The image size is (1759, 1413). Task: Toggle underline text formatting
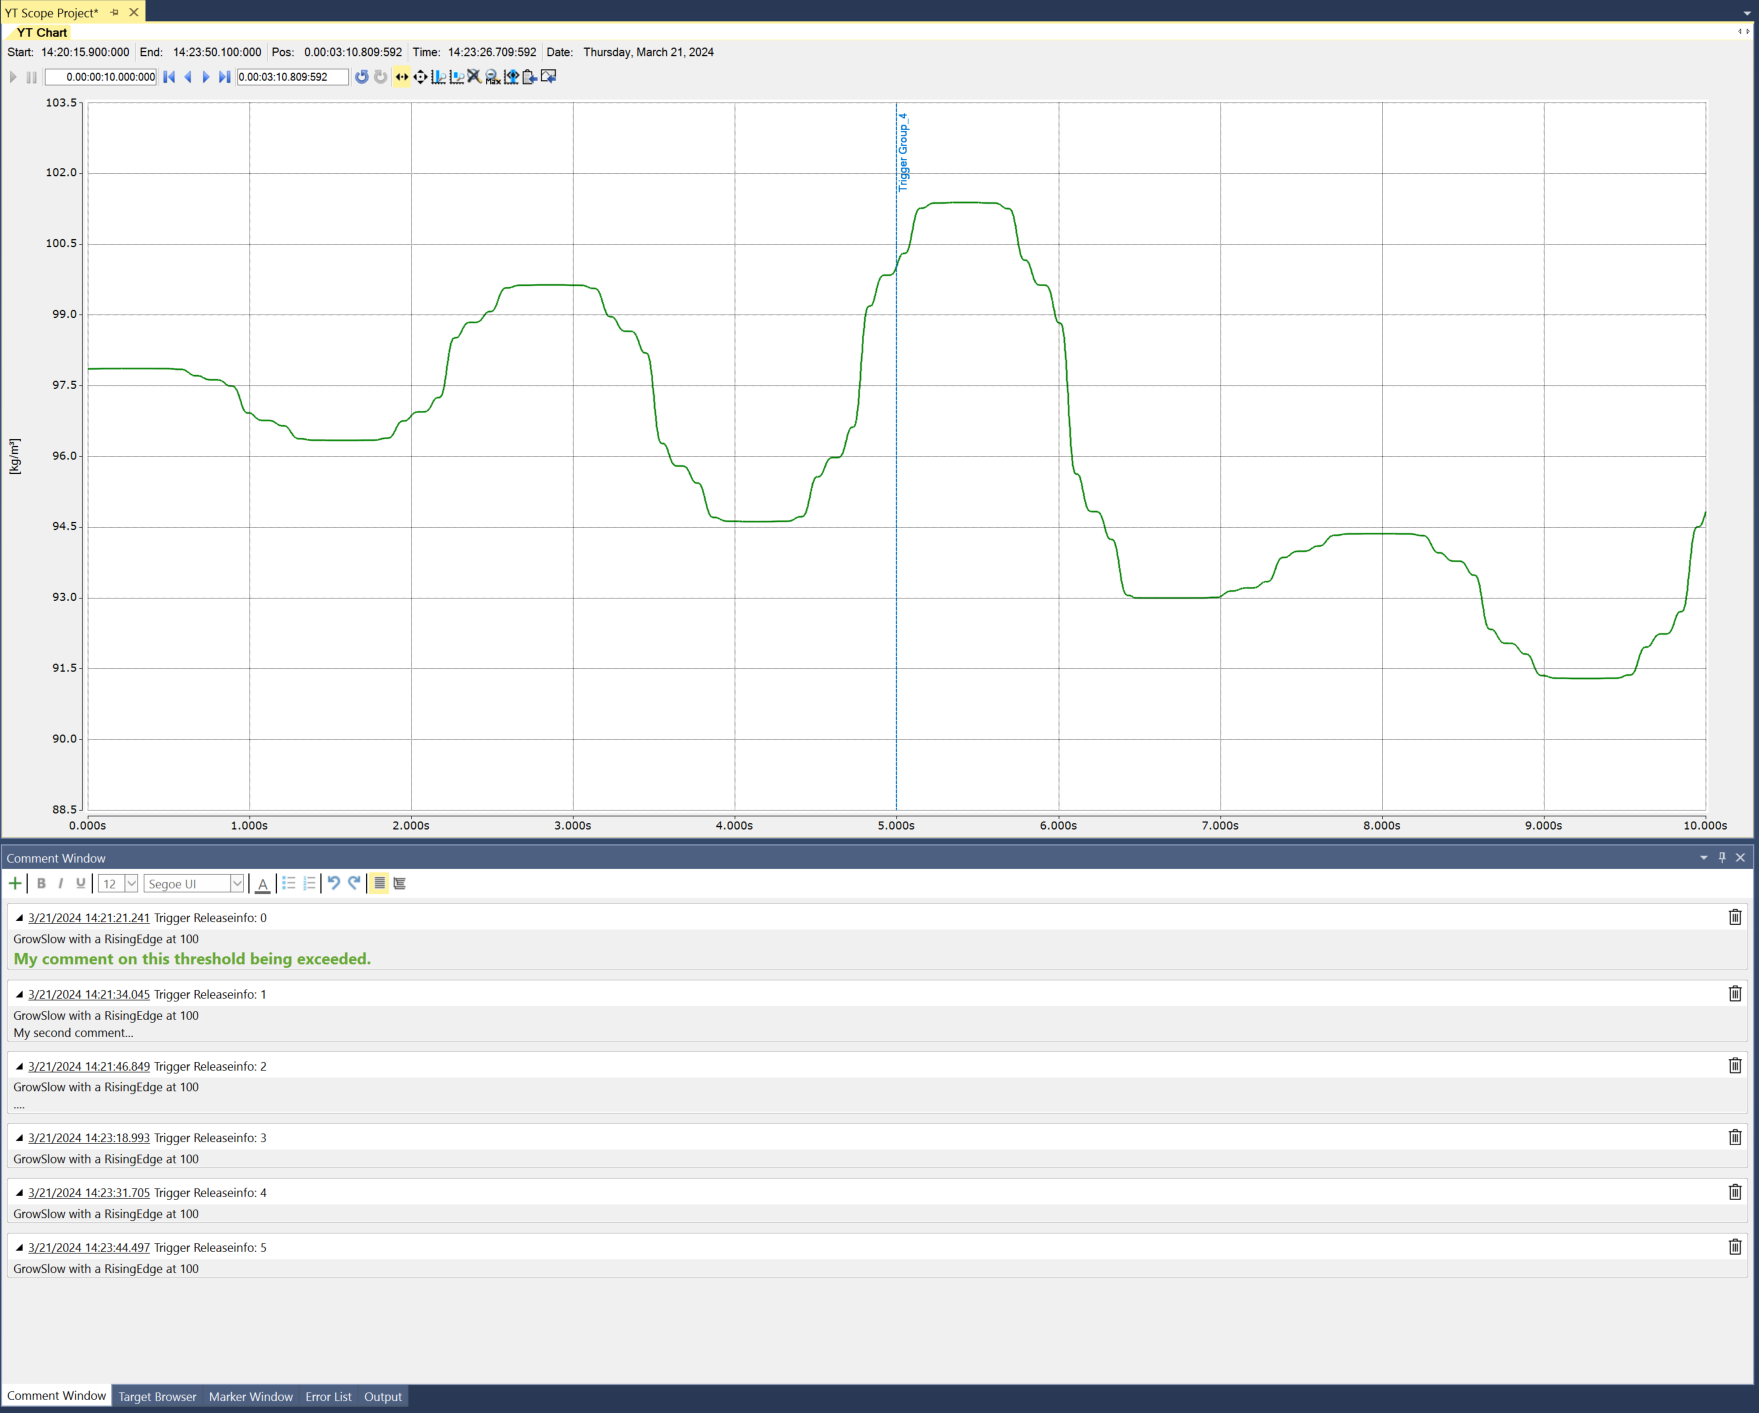point(80,883)
